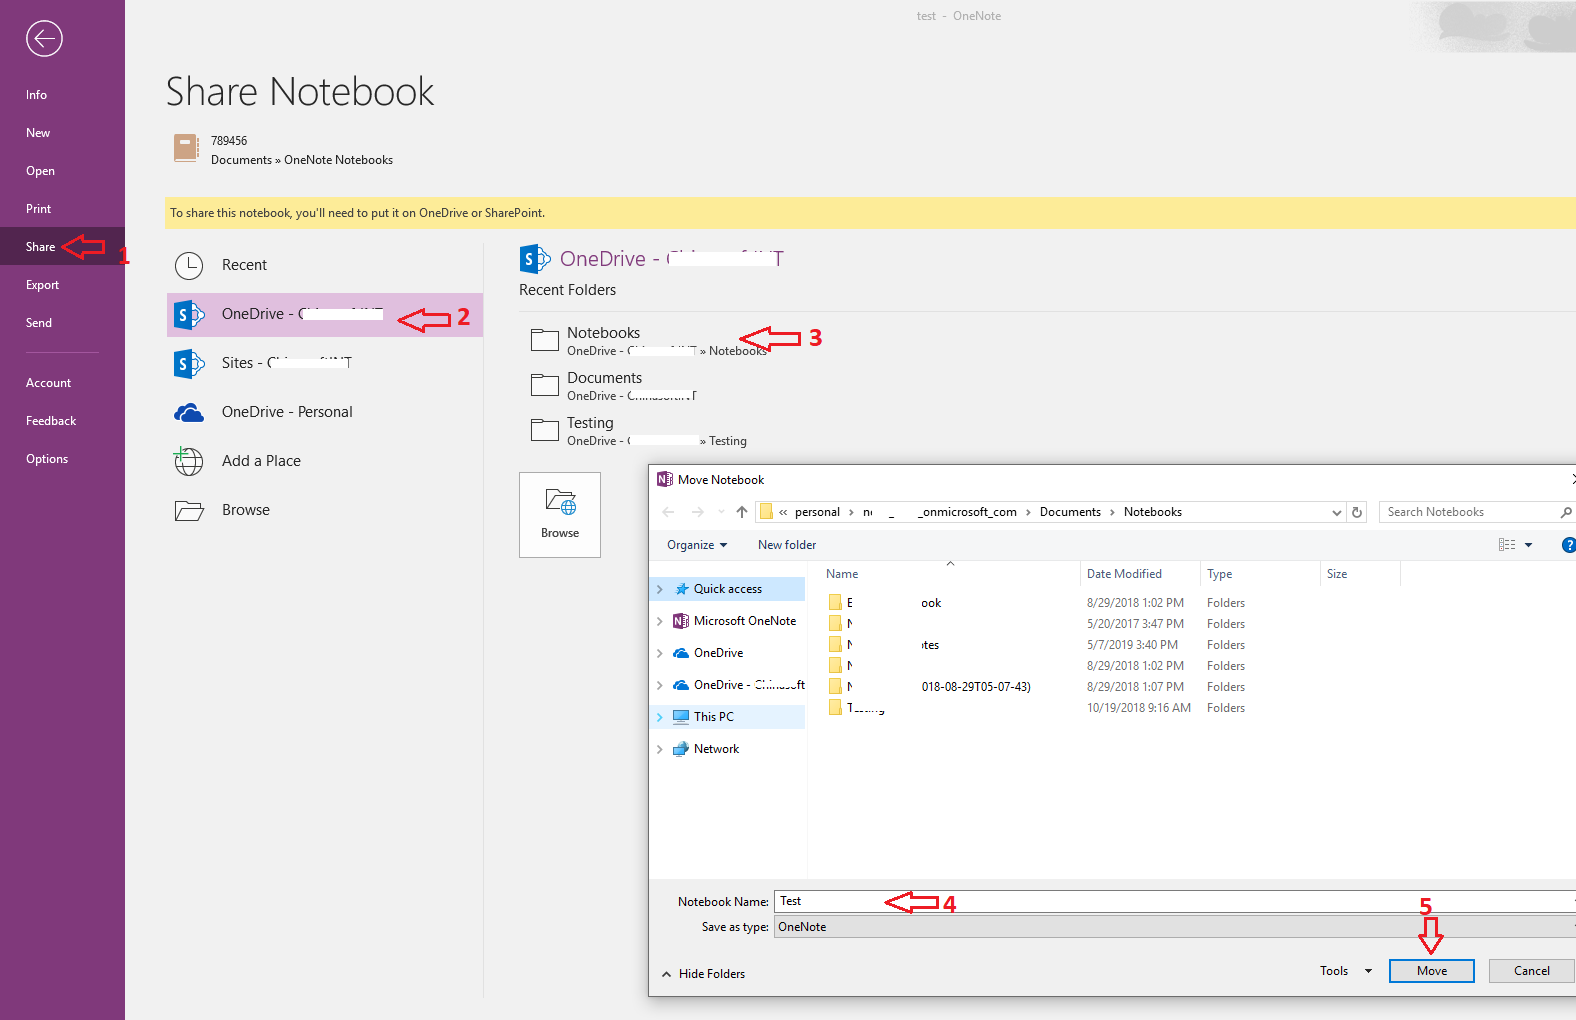Select the folder modified 8/29/2018 1:07 PM
Image resolution: width=1576 pixels, height=1020 pixels.
1035,687
